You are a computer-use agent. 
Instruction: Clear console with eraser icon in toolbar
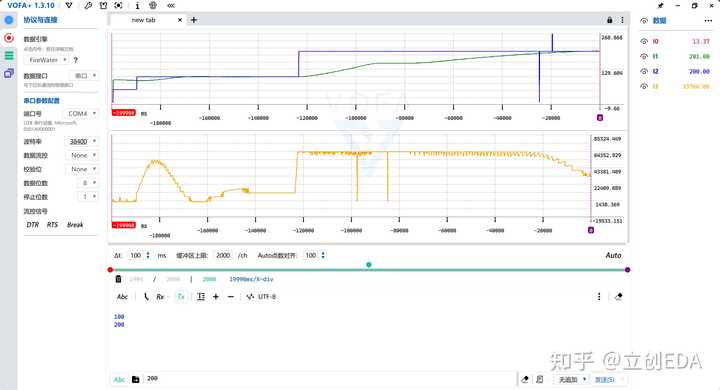coord(619,297)
